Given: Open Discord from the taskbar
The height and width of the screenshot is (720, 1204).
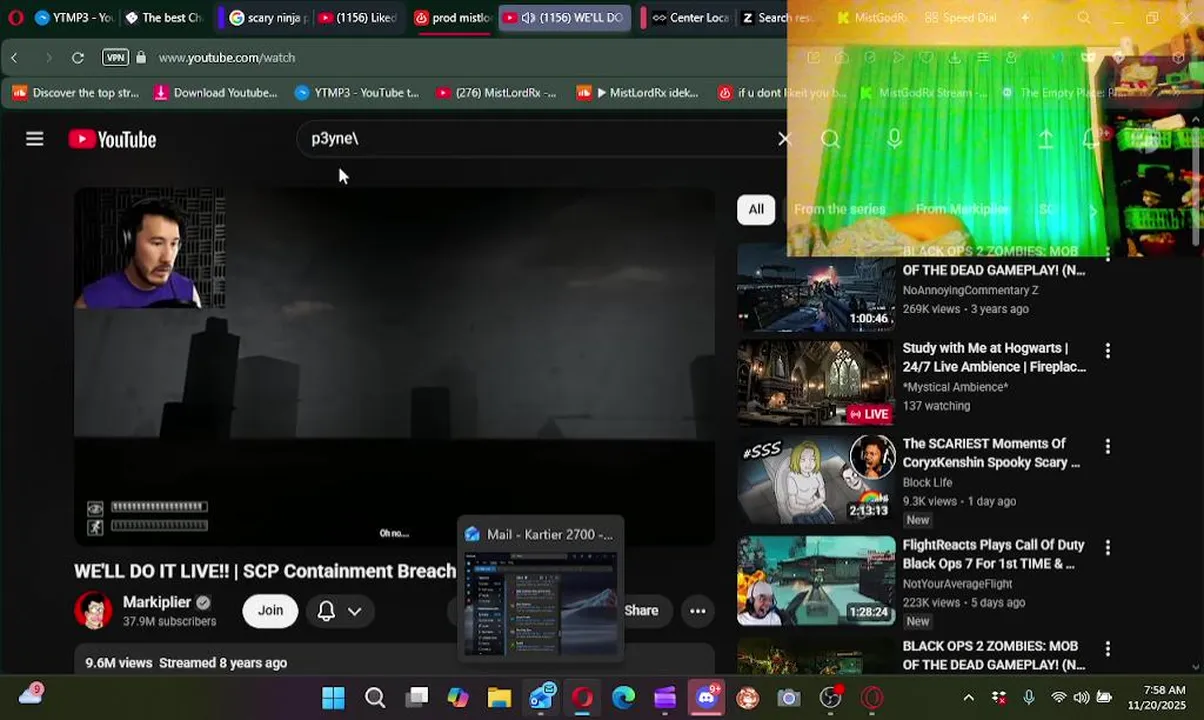Looking at the screenshot, I should click(x=707, y=697).
